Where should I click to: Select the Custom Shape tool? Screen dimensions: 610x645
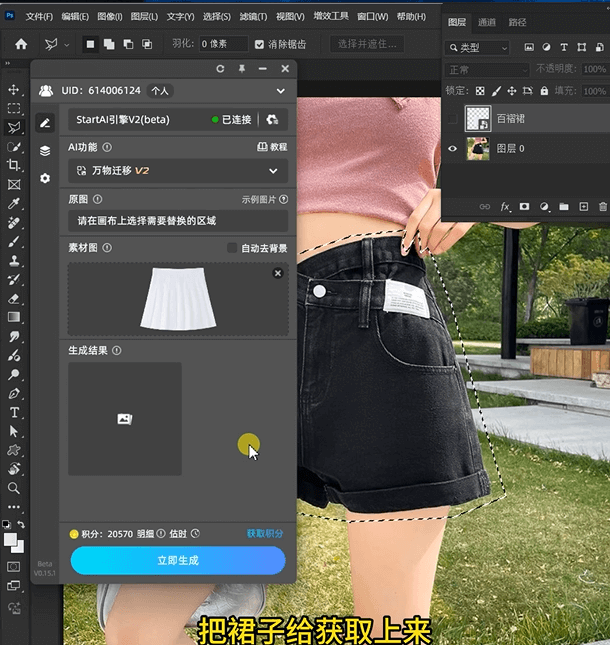tap(14, 450)
